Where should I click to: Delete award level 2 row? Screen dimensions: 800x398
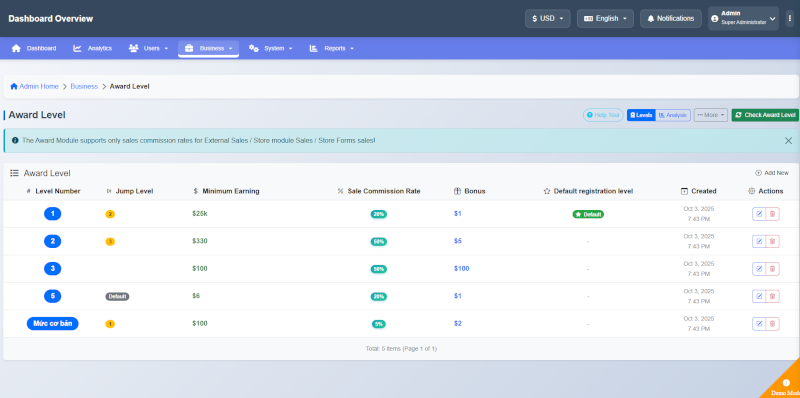tap(772, 241)
